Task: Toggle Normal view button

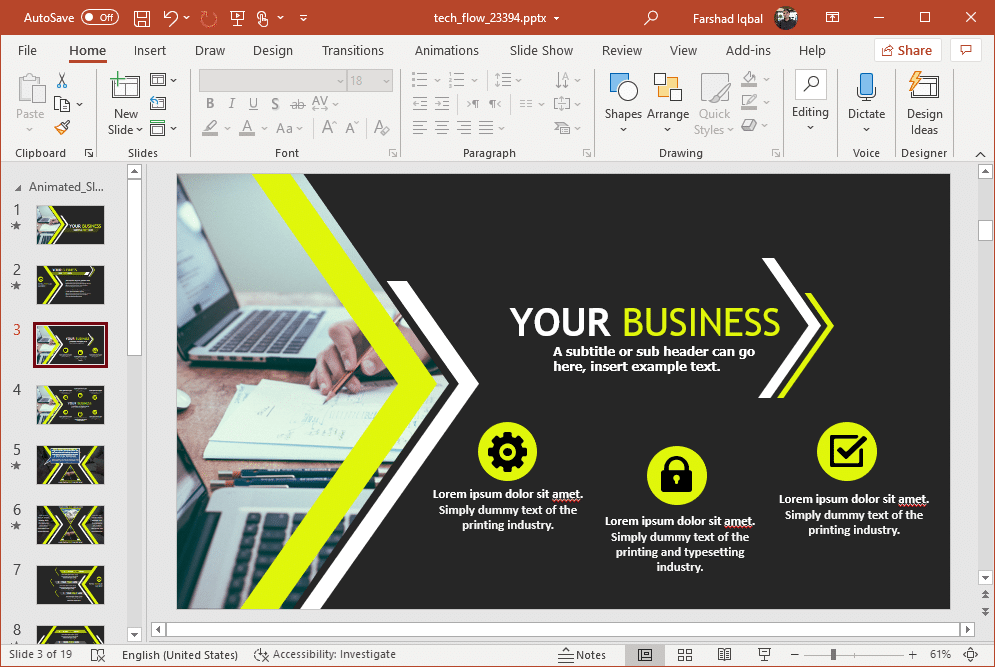Action: point(645,655)
